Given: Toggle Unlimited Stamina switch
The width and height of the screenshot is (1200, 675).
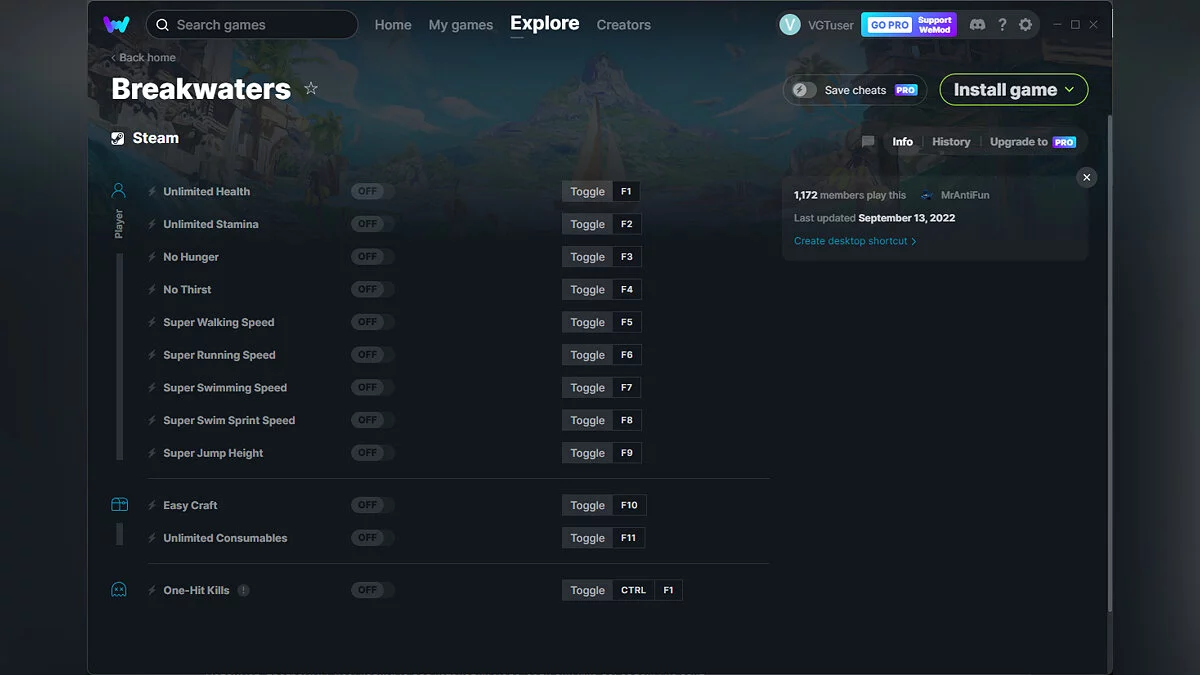Looking at the screenshot, I should [372, 224].
